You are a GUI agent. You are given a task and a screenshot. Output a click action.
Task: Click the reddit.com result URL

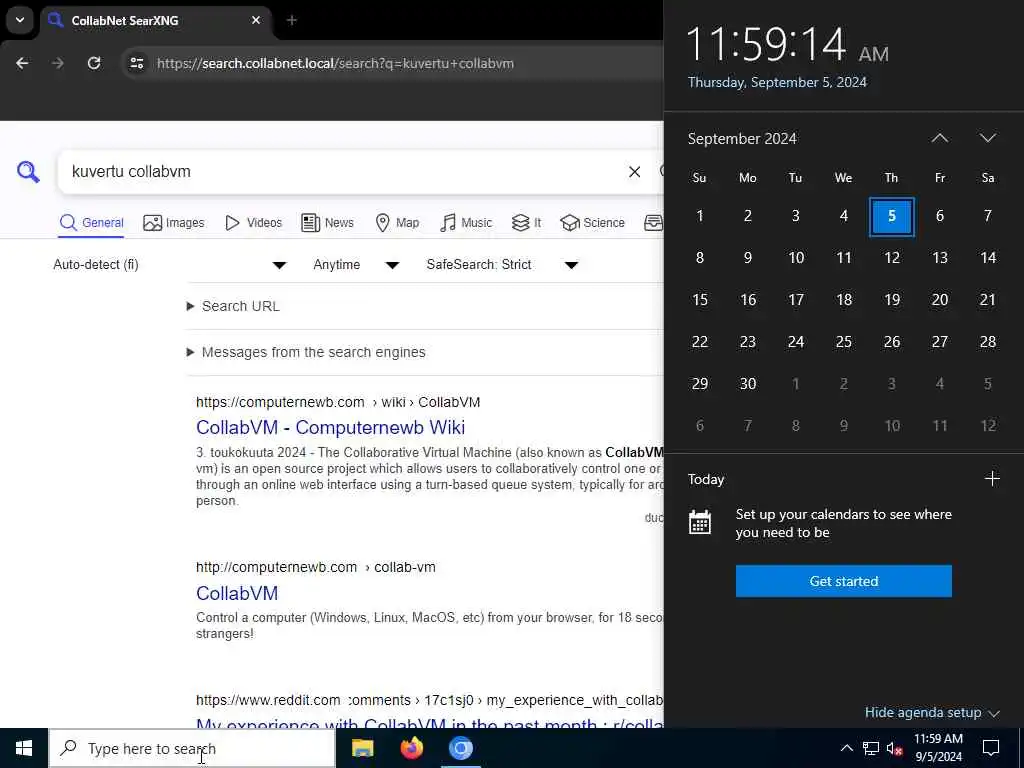coord(429,700)
